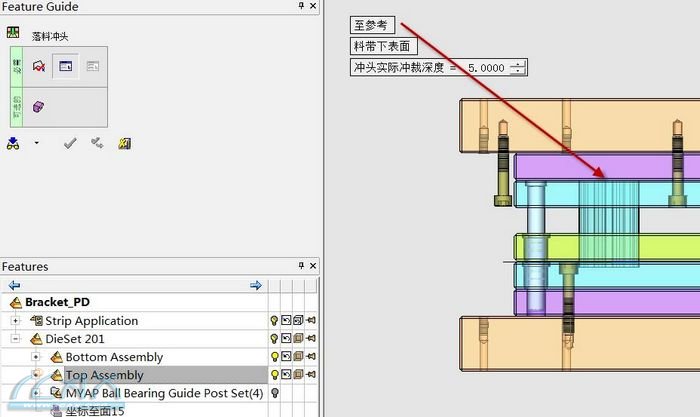Click the 落料冲头 label text

[50, 36]
